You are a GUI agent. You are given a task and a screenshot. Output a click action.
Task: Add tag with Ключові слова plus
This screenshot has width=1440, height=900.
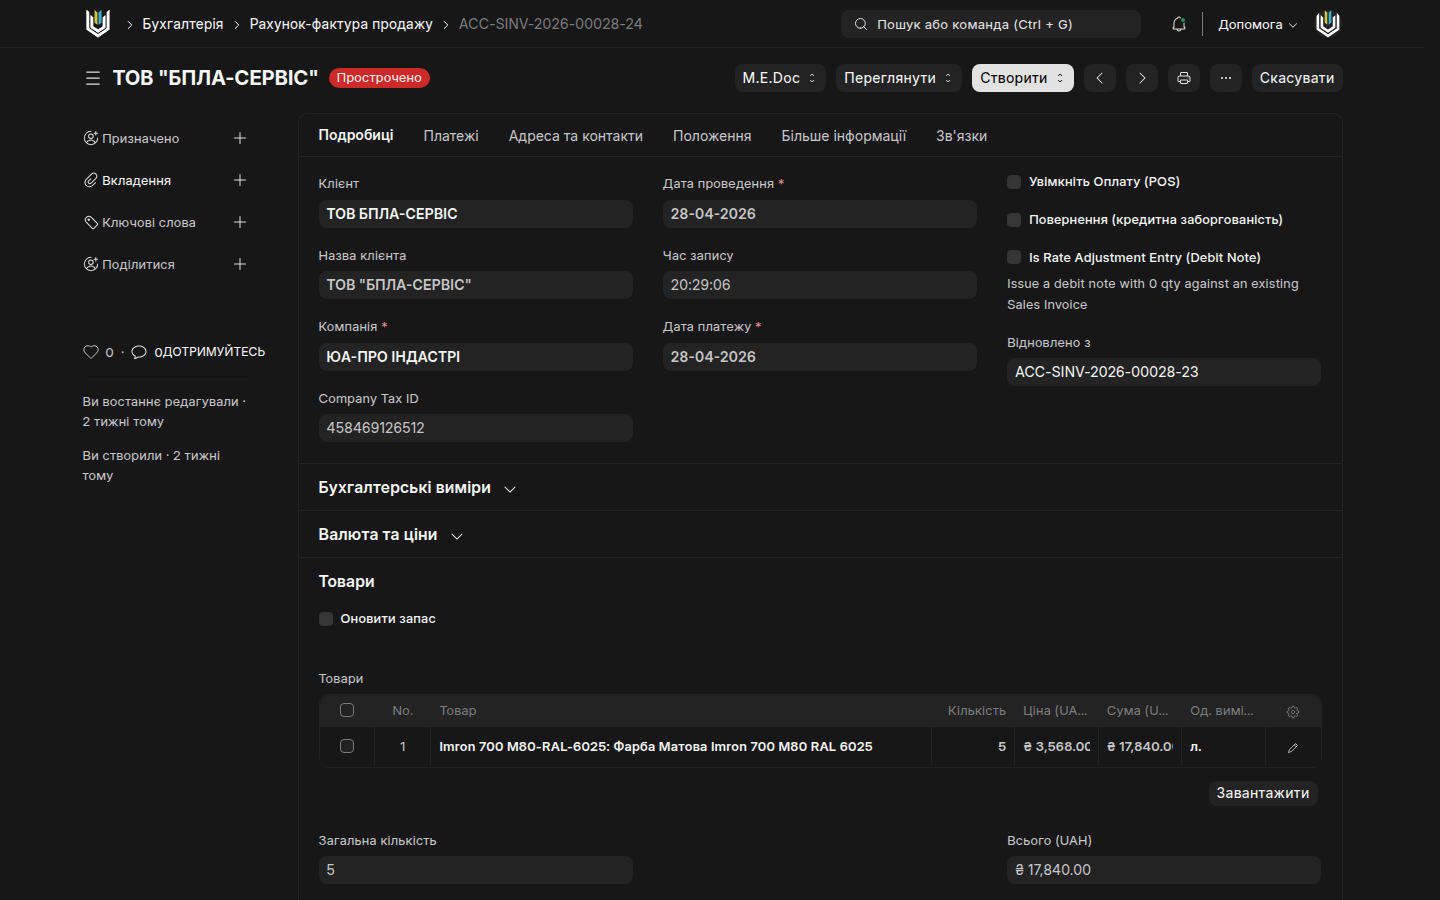tap(240, 222)
